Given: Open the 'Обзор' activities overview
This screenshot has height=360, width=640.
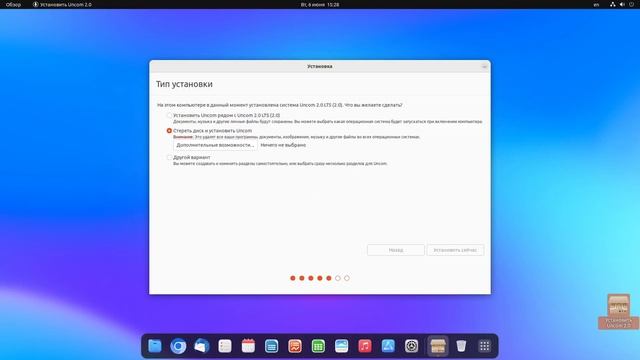Looking at the screenshot, I should [13, 4].
